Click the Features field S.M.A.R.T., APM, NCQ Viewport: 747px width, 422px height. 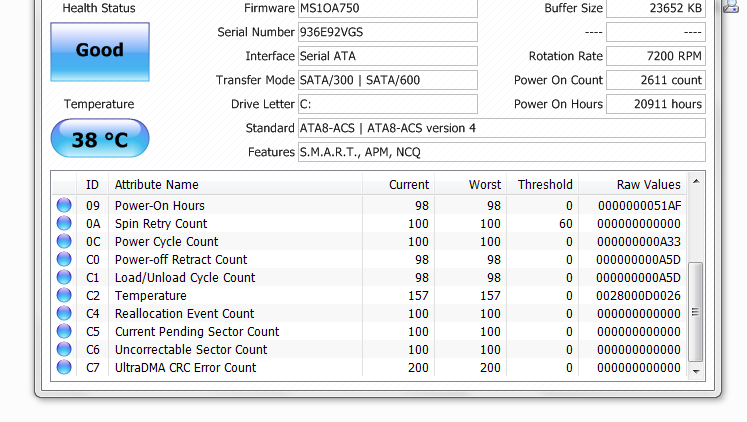502,152
